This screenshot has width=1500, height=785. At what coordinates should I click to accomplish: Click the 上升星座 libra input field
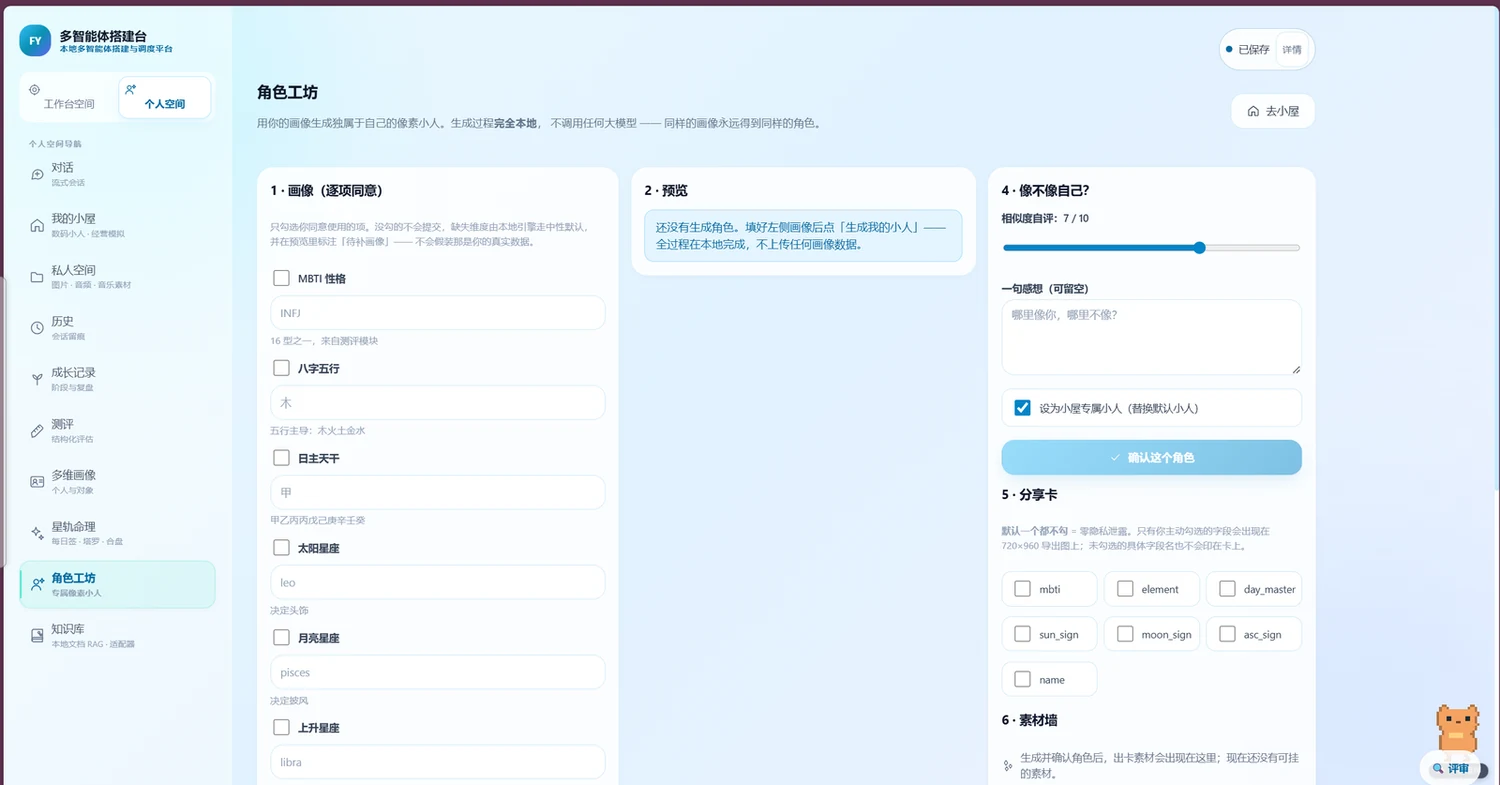coord(438,762)
